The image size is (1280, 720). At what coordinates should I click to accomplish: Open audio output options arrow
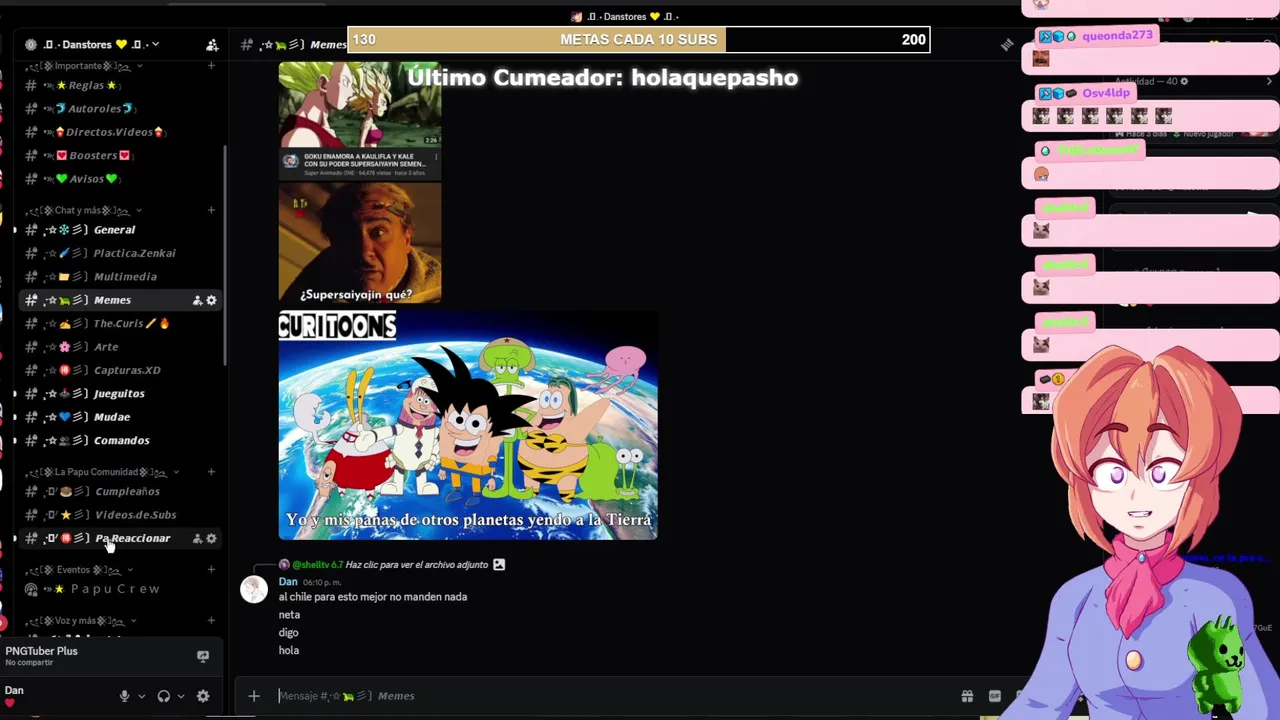(x=181, y=696)
